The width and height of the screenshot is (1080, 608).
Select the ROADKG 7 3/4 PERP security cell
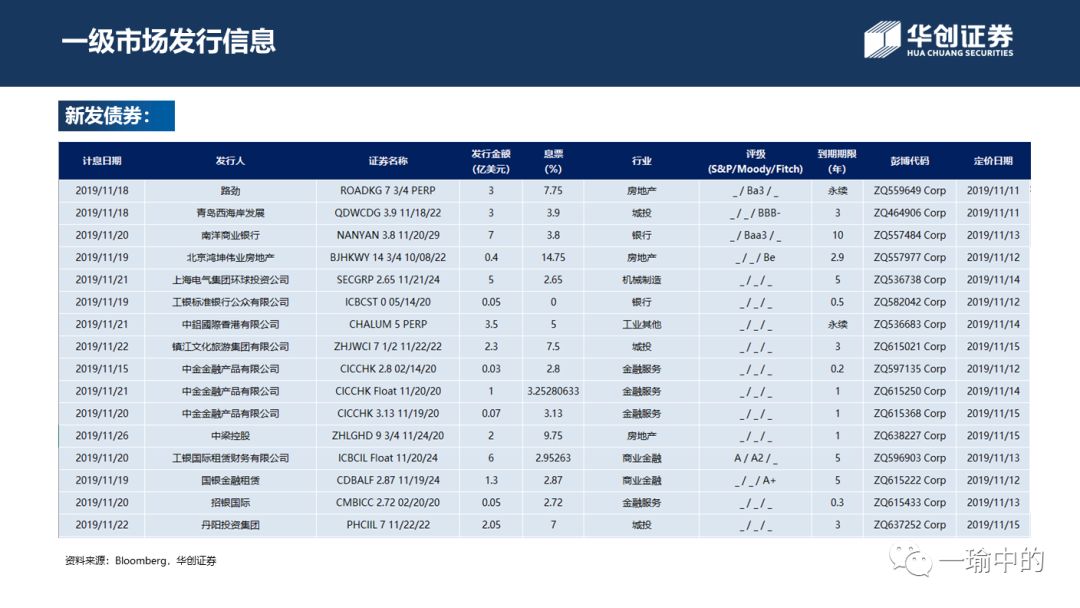click(x=388, y=191)
